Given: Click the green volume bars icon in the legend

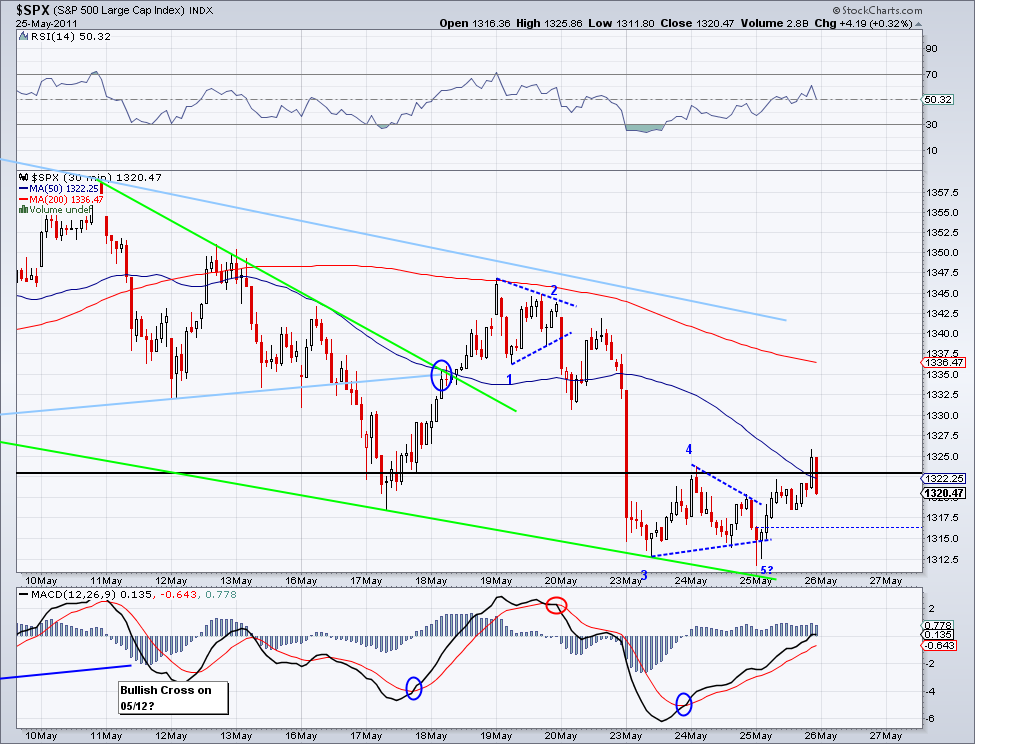Looking at the screenshot, I should click(22, 209).
